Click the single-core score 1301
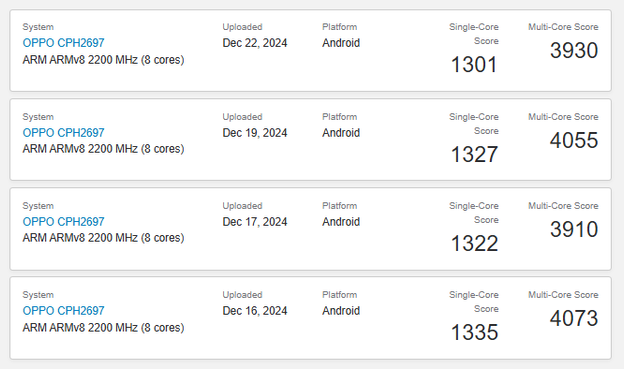624x369 pixels. tap(474, 64)
